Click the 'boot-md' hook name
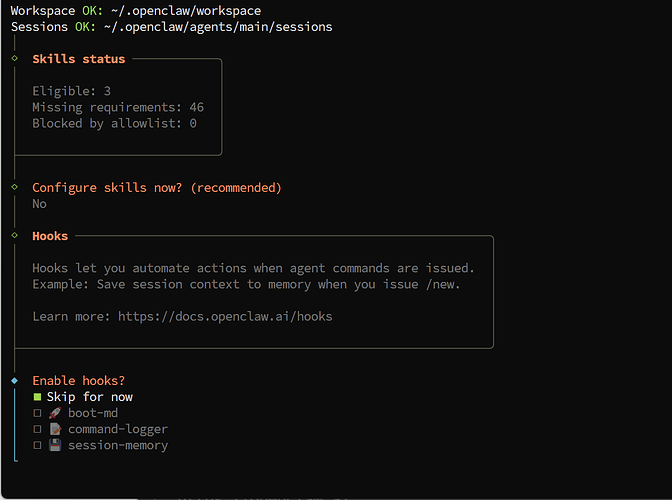 93,413
